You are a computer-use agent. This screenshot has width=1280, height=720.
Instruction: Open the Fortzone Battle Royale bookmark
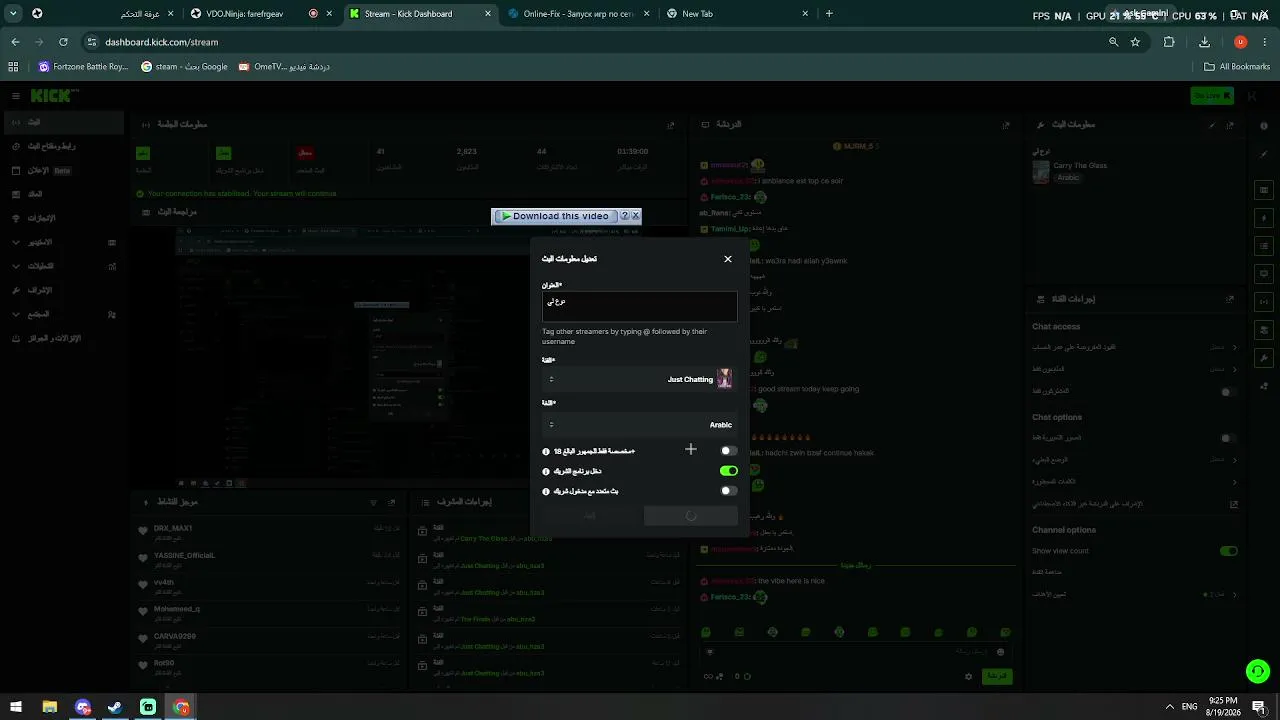83,67
